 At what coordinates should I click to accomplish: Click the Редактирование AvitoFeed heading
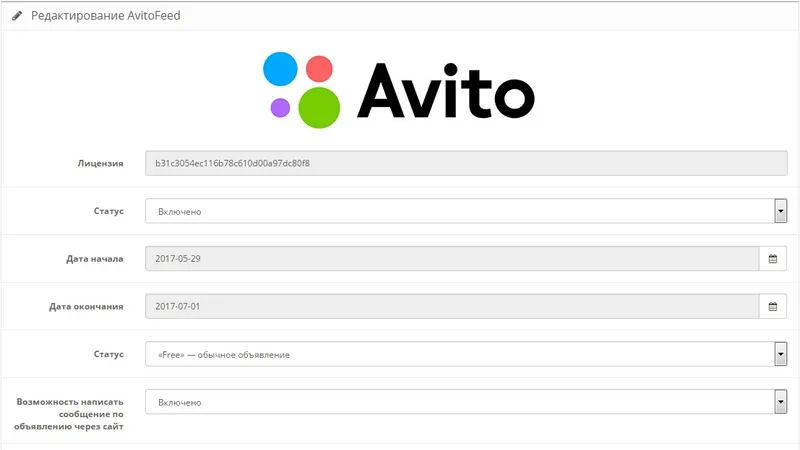[x=106, y=16]
